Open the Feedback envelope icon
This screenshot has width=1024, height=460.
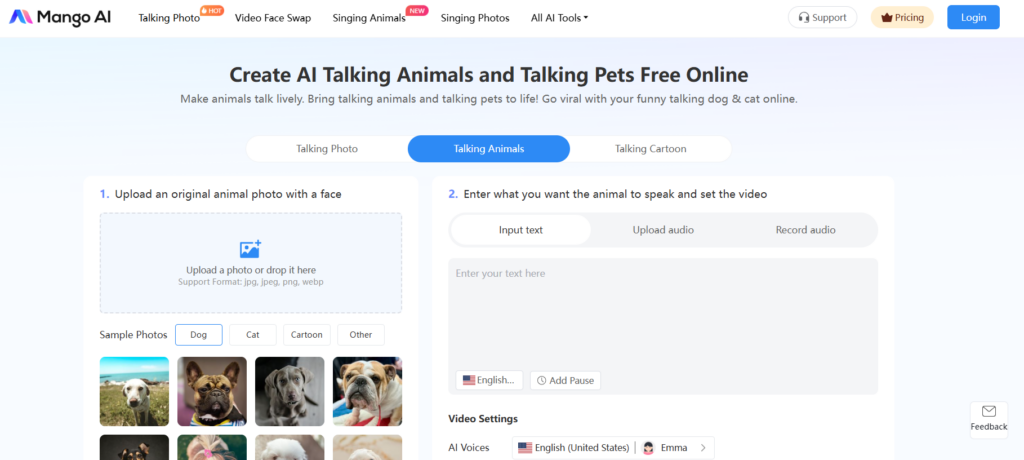[x=989, y=411]
